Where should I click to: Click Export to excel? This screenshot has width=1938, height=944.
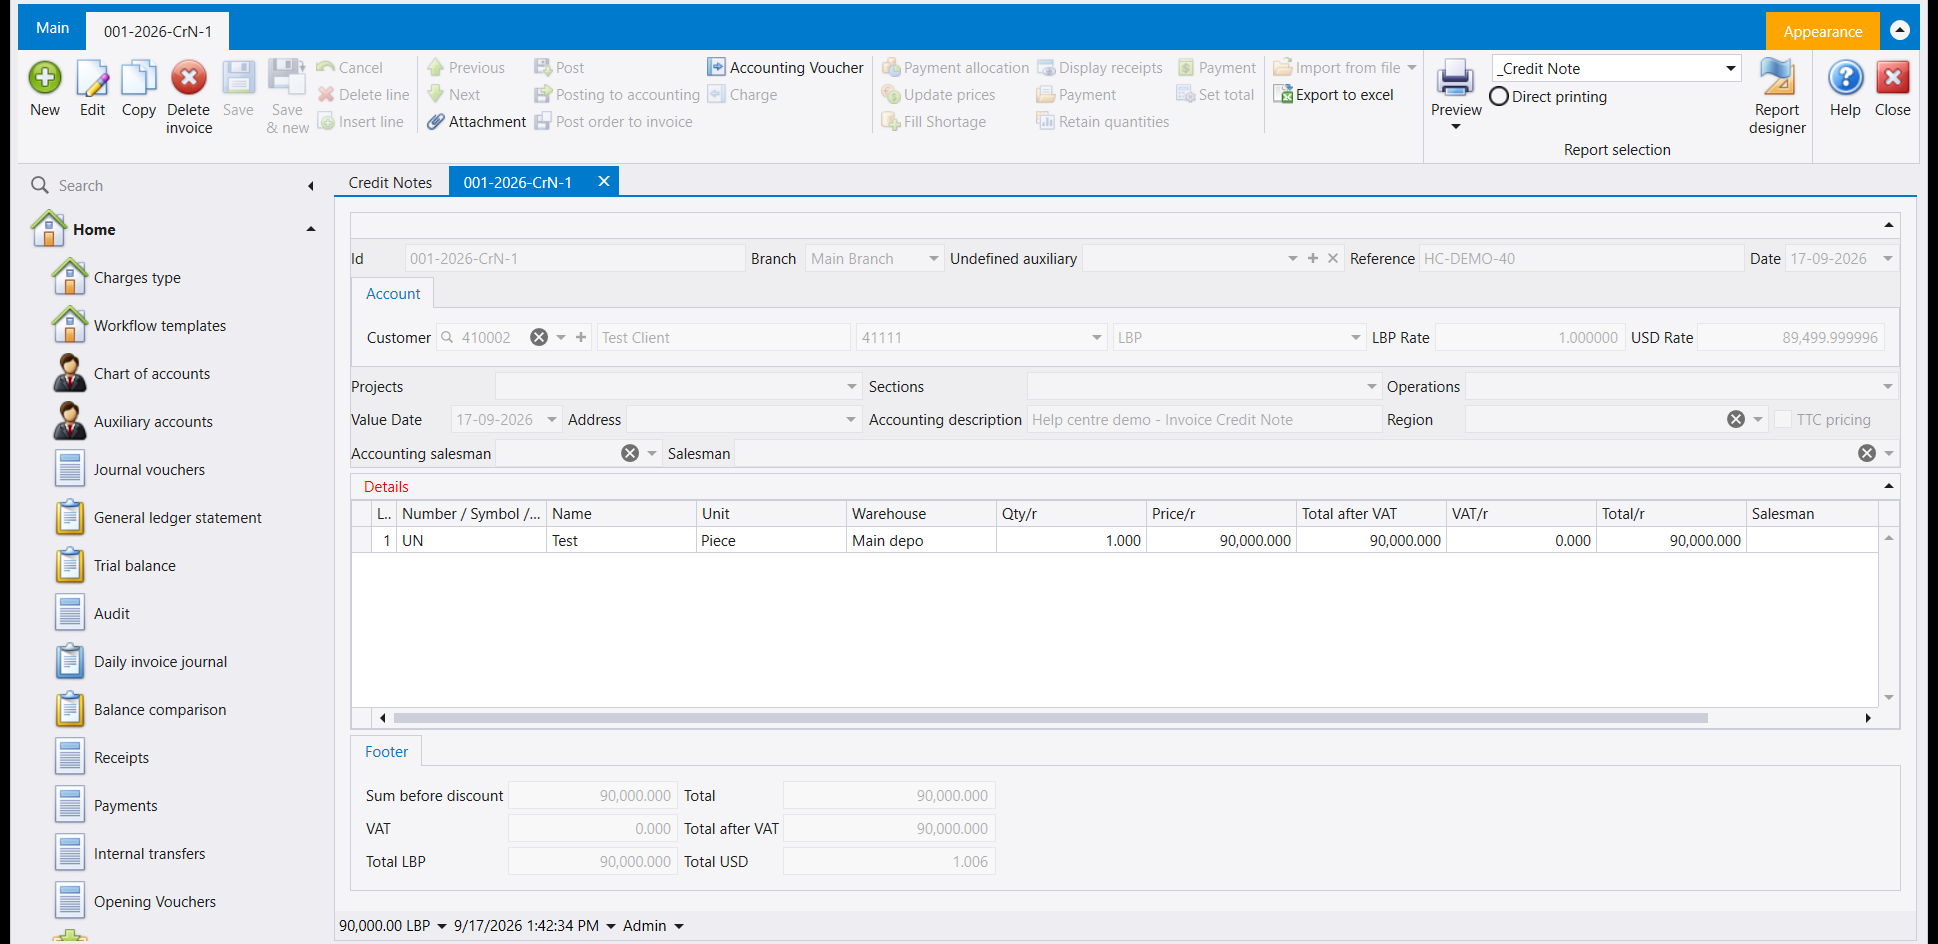(1333, 95)
